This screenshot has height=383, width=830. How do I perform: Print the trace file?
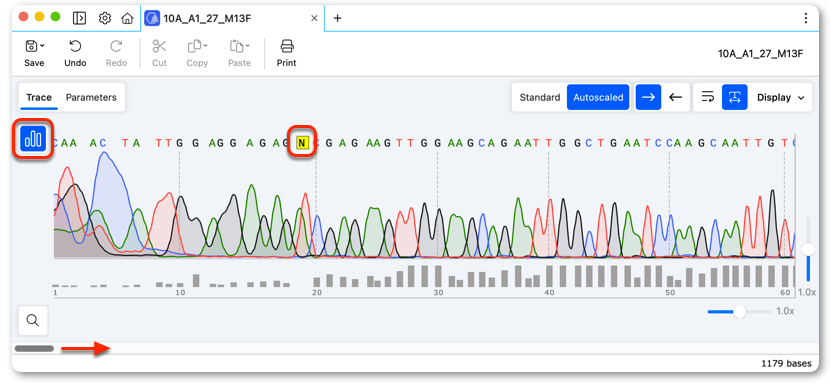tap(287, 53)
